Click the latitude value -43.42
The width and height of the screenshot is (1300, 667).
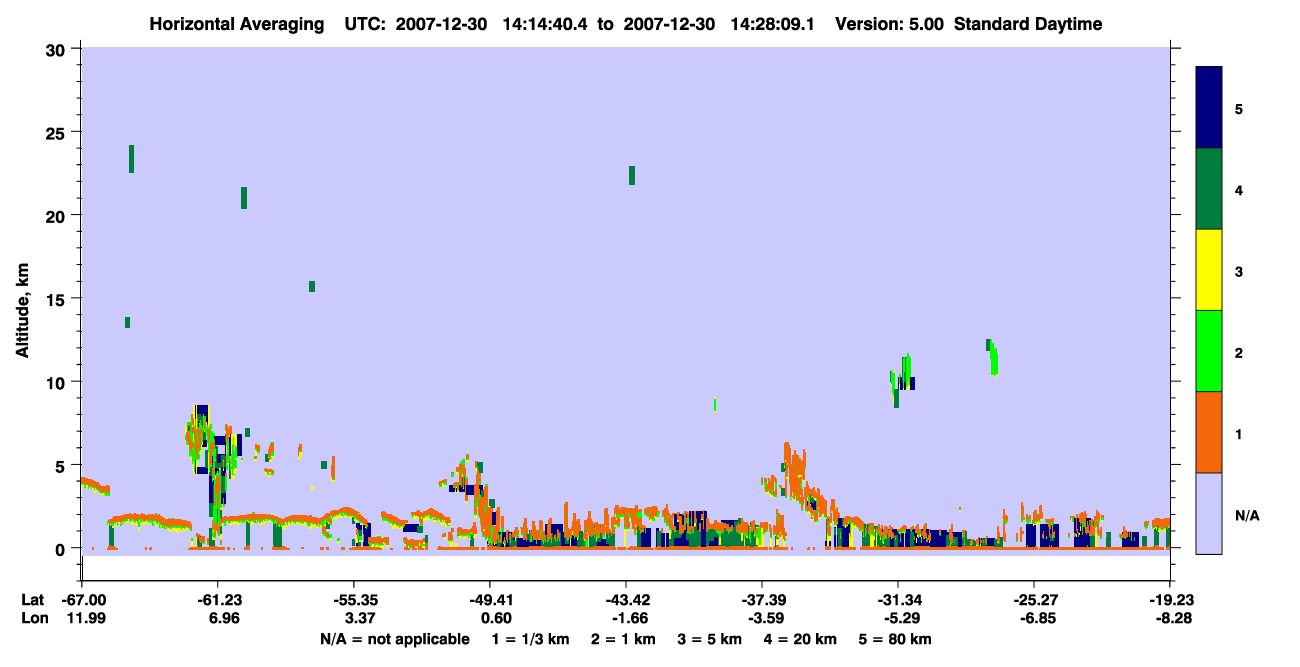[625, 600]
